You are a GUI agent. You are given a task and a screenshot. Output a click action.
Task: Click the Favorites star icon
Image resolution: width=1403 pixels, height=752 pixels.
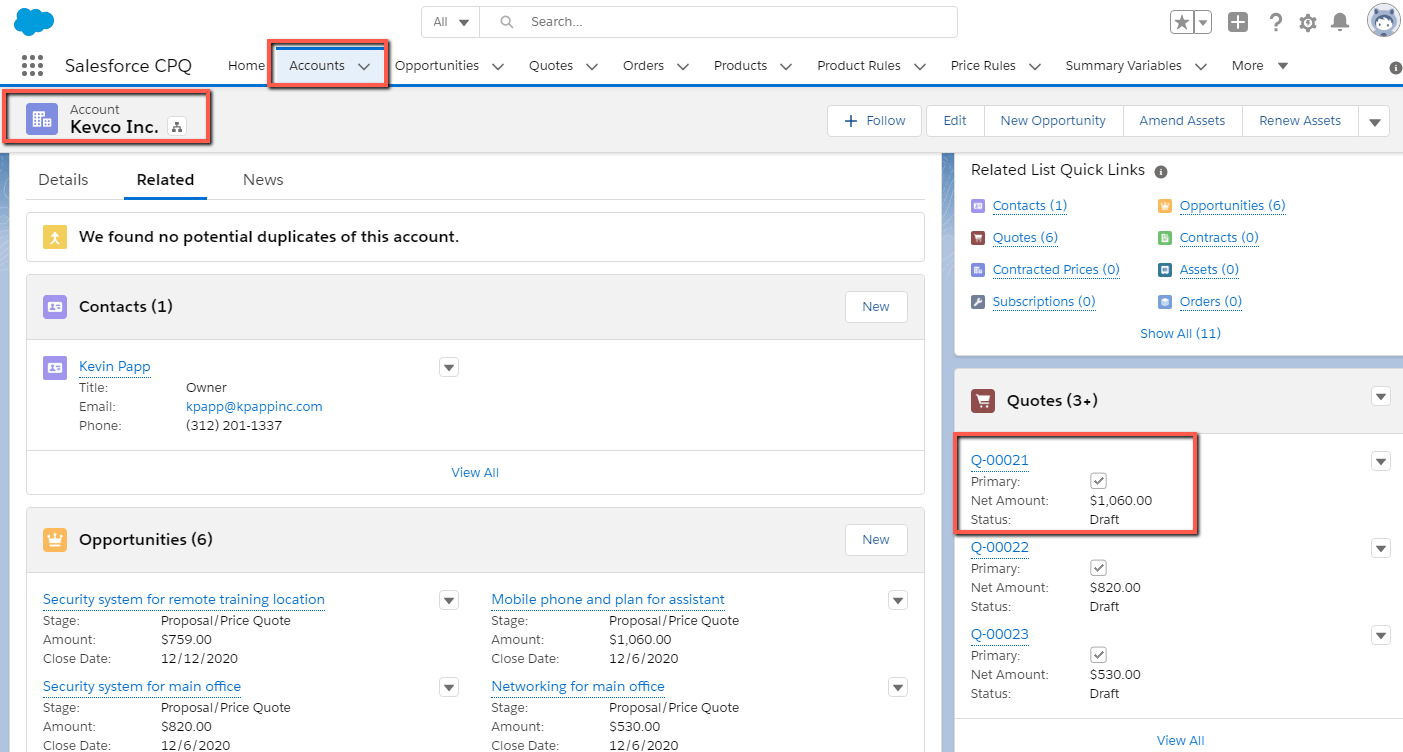click(1181, 22)
